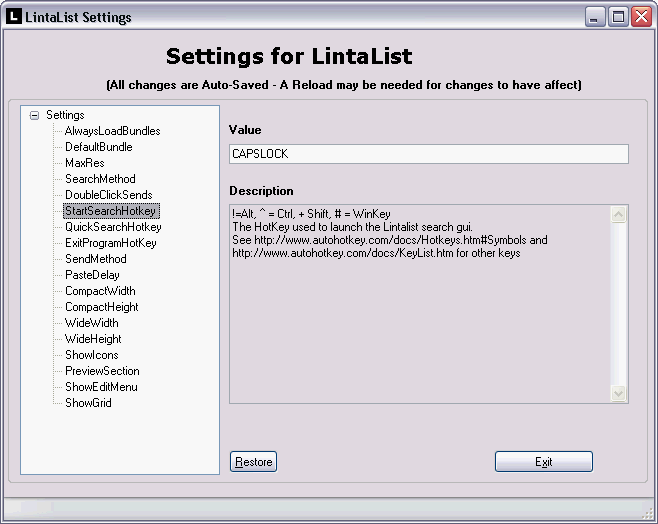
Task: Click the LintaList app icon in title bar
Action: coord(13,16)
